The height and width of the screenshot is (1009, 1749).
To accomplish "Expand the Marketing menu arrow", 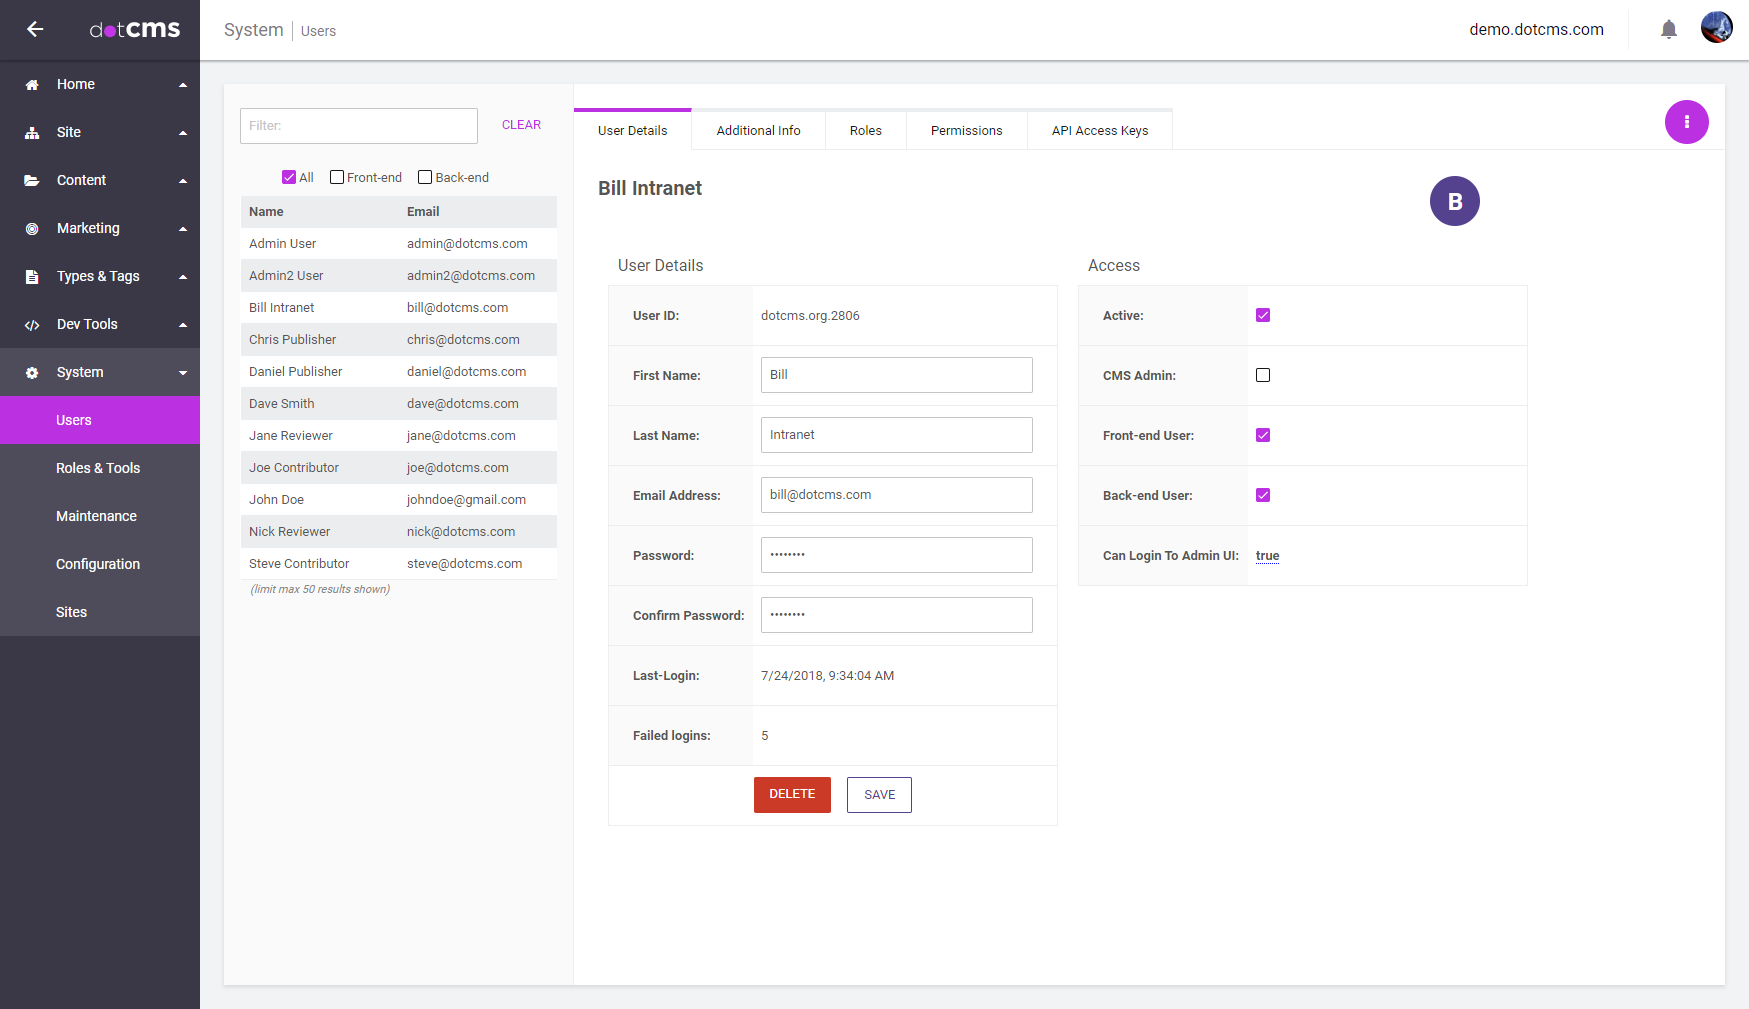I will click(x=183, y=229).
